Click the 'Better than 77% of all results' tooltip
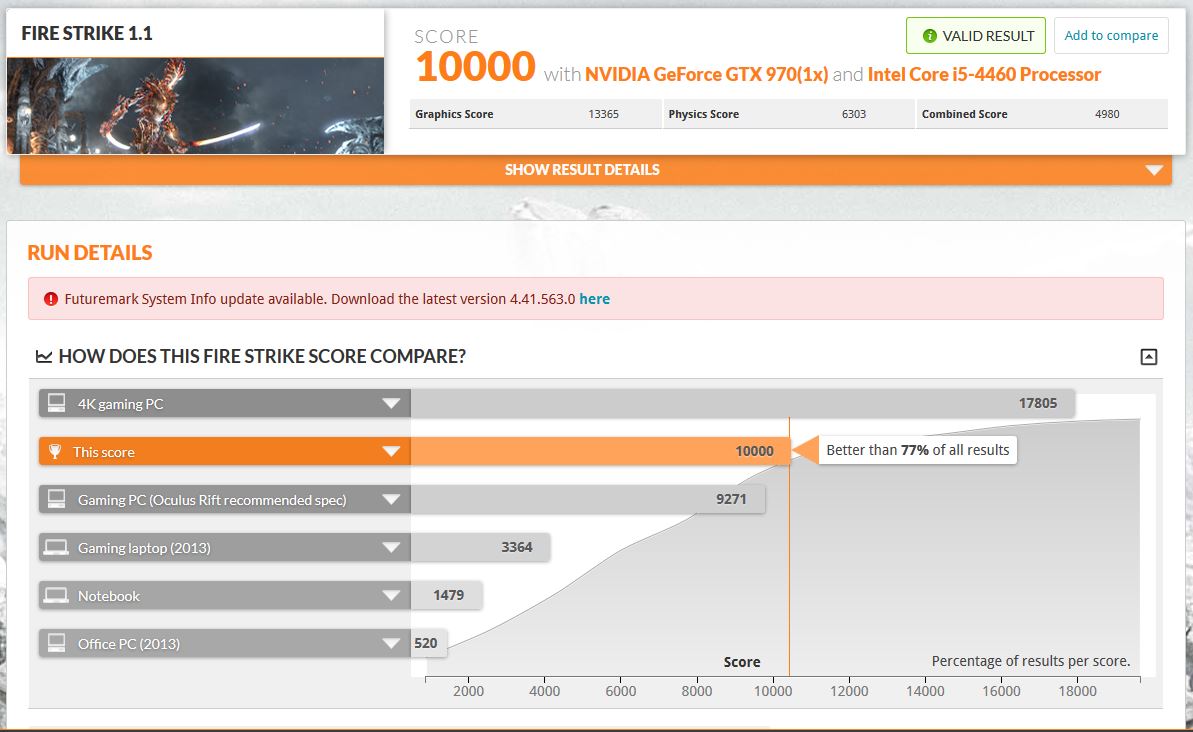The height and width of the screenshot is (732, 1193). click(918, 450)
